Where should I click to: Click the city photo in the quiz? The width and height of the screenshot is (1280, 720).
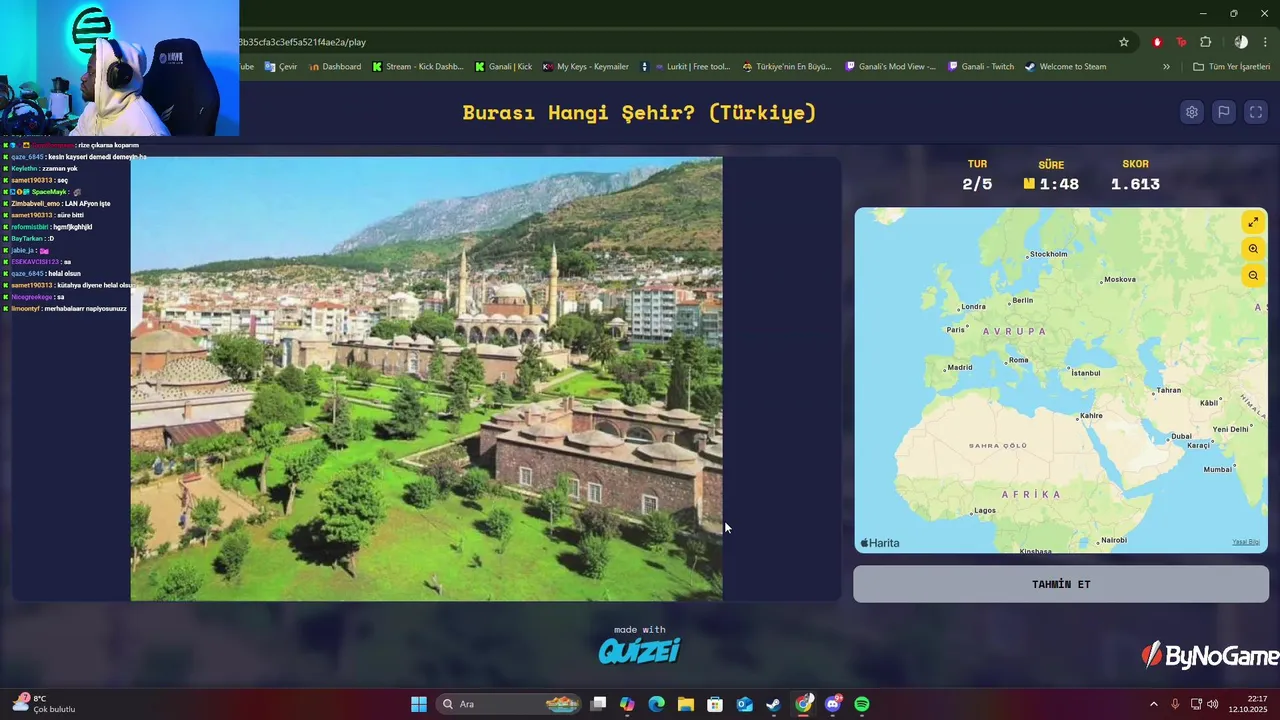[x=426, y=379]
